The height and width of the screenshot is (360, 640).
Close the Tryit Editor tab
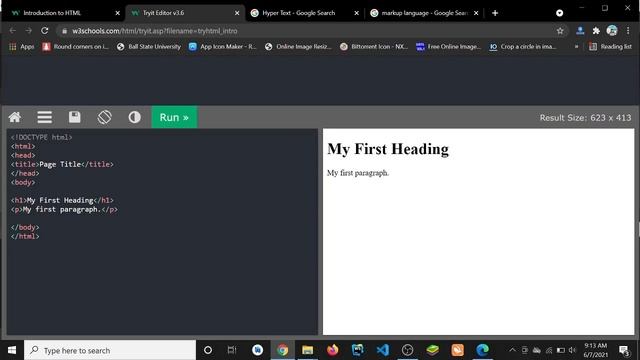(237, 13)
